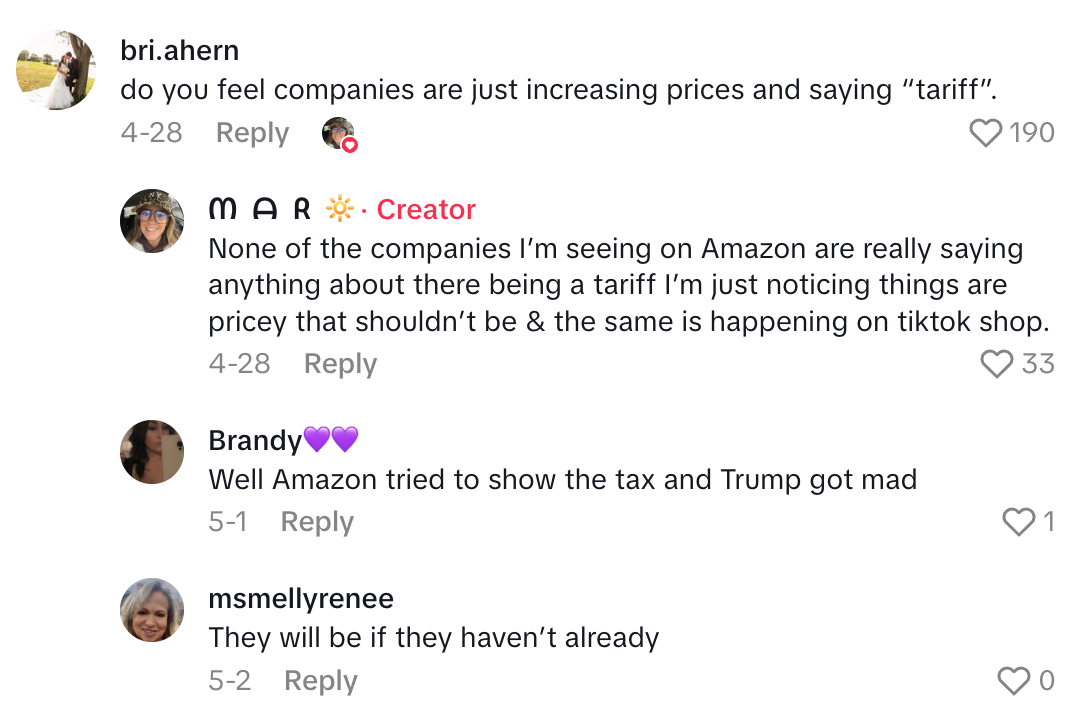Click the red Creator label

click(x=426, y=209)
